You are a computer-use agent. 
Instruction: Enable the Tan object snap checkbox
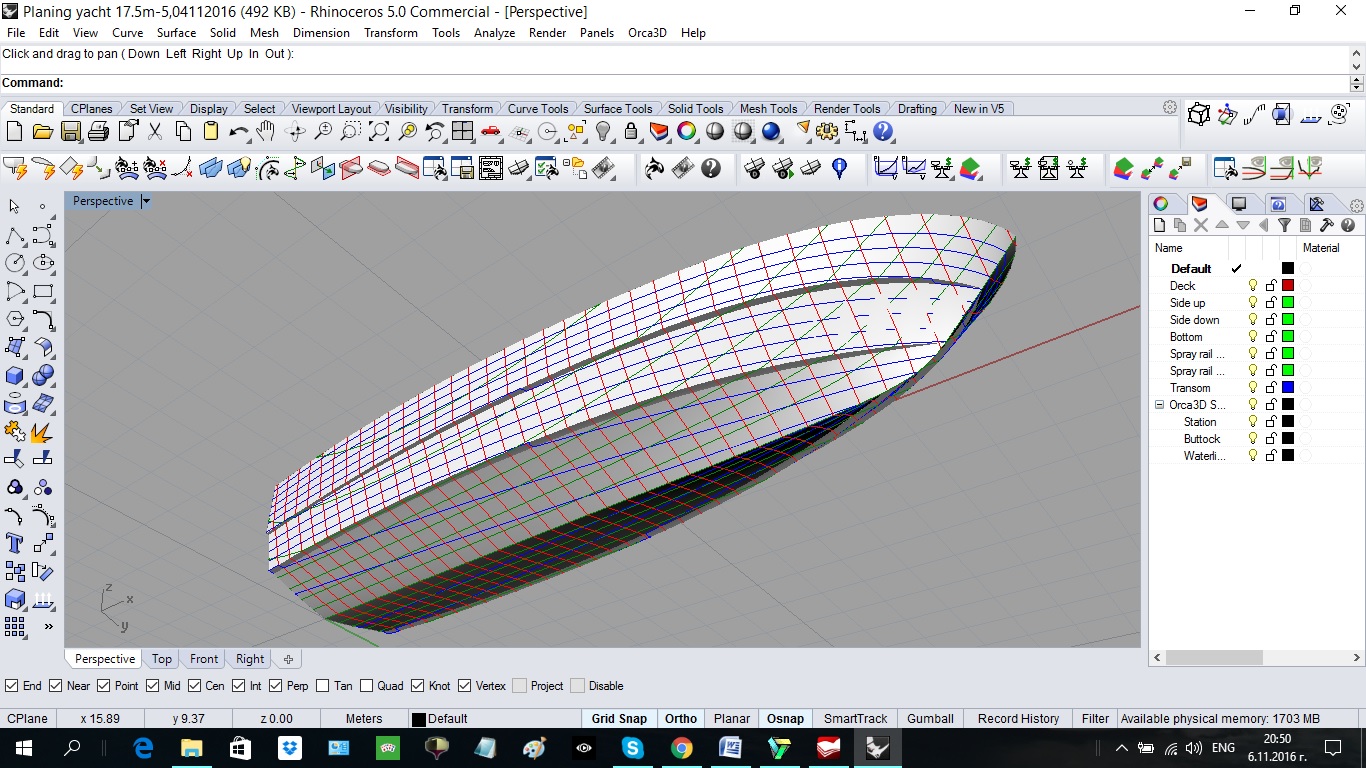(x=322, y=686)
